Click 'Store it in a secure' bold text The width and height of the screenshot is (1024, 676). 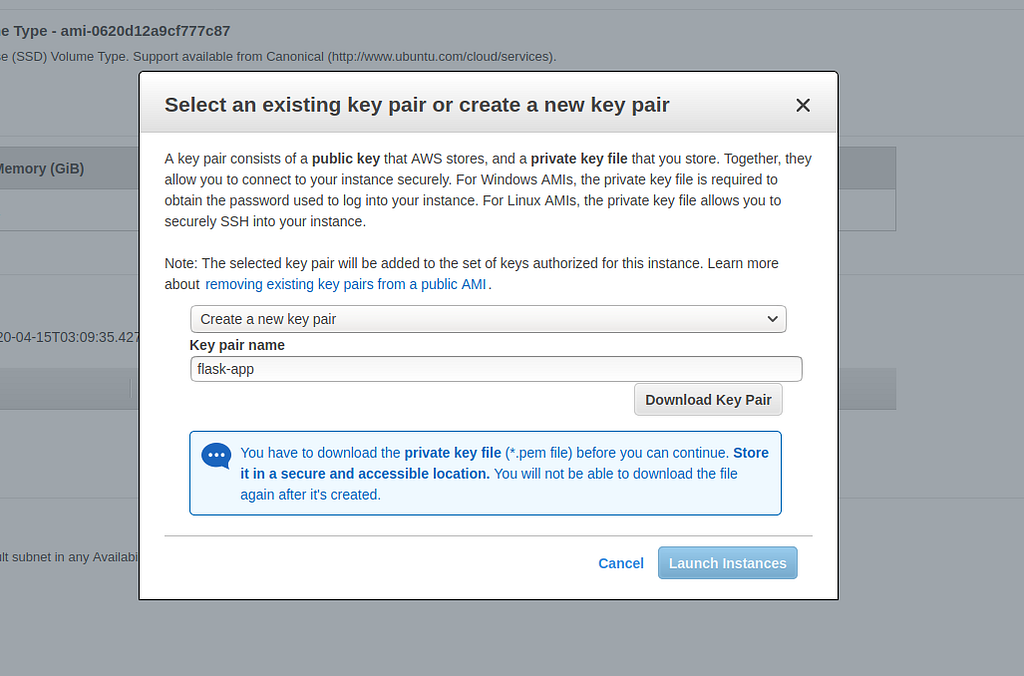click(x=504, y=463)
